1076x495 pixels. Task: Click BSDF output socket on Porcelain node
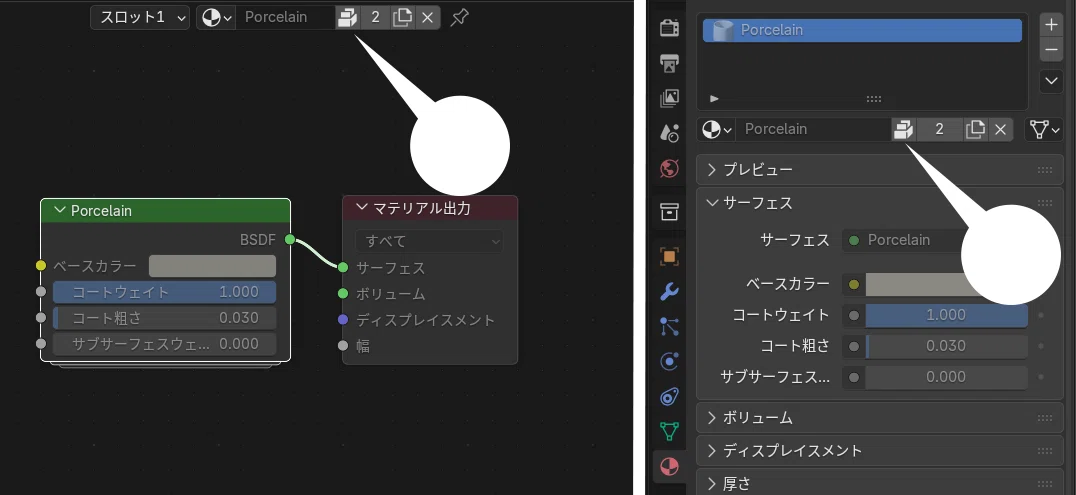point(290,240)
